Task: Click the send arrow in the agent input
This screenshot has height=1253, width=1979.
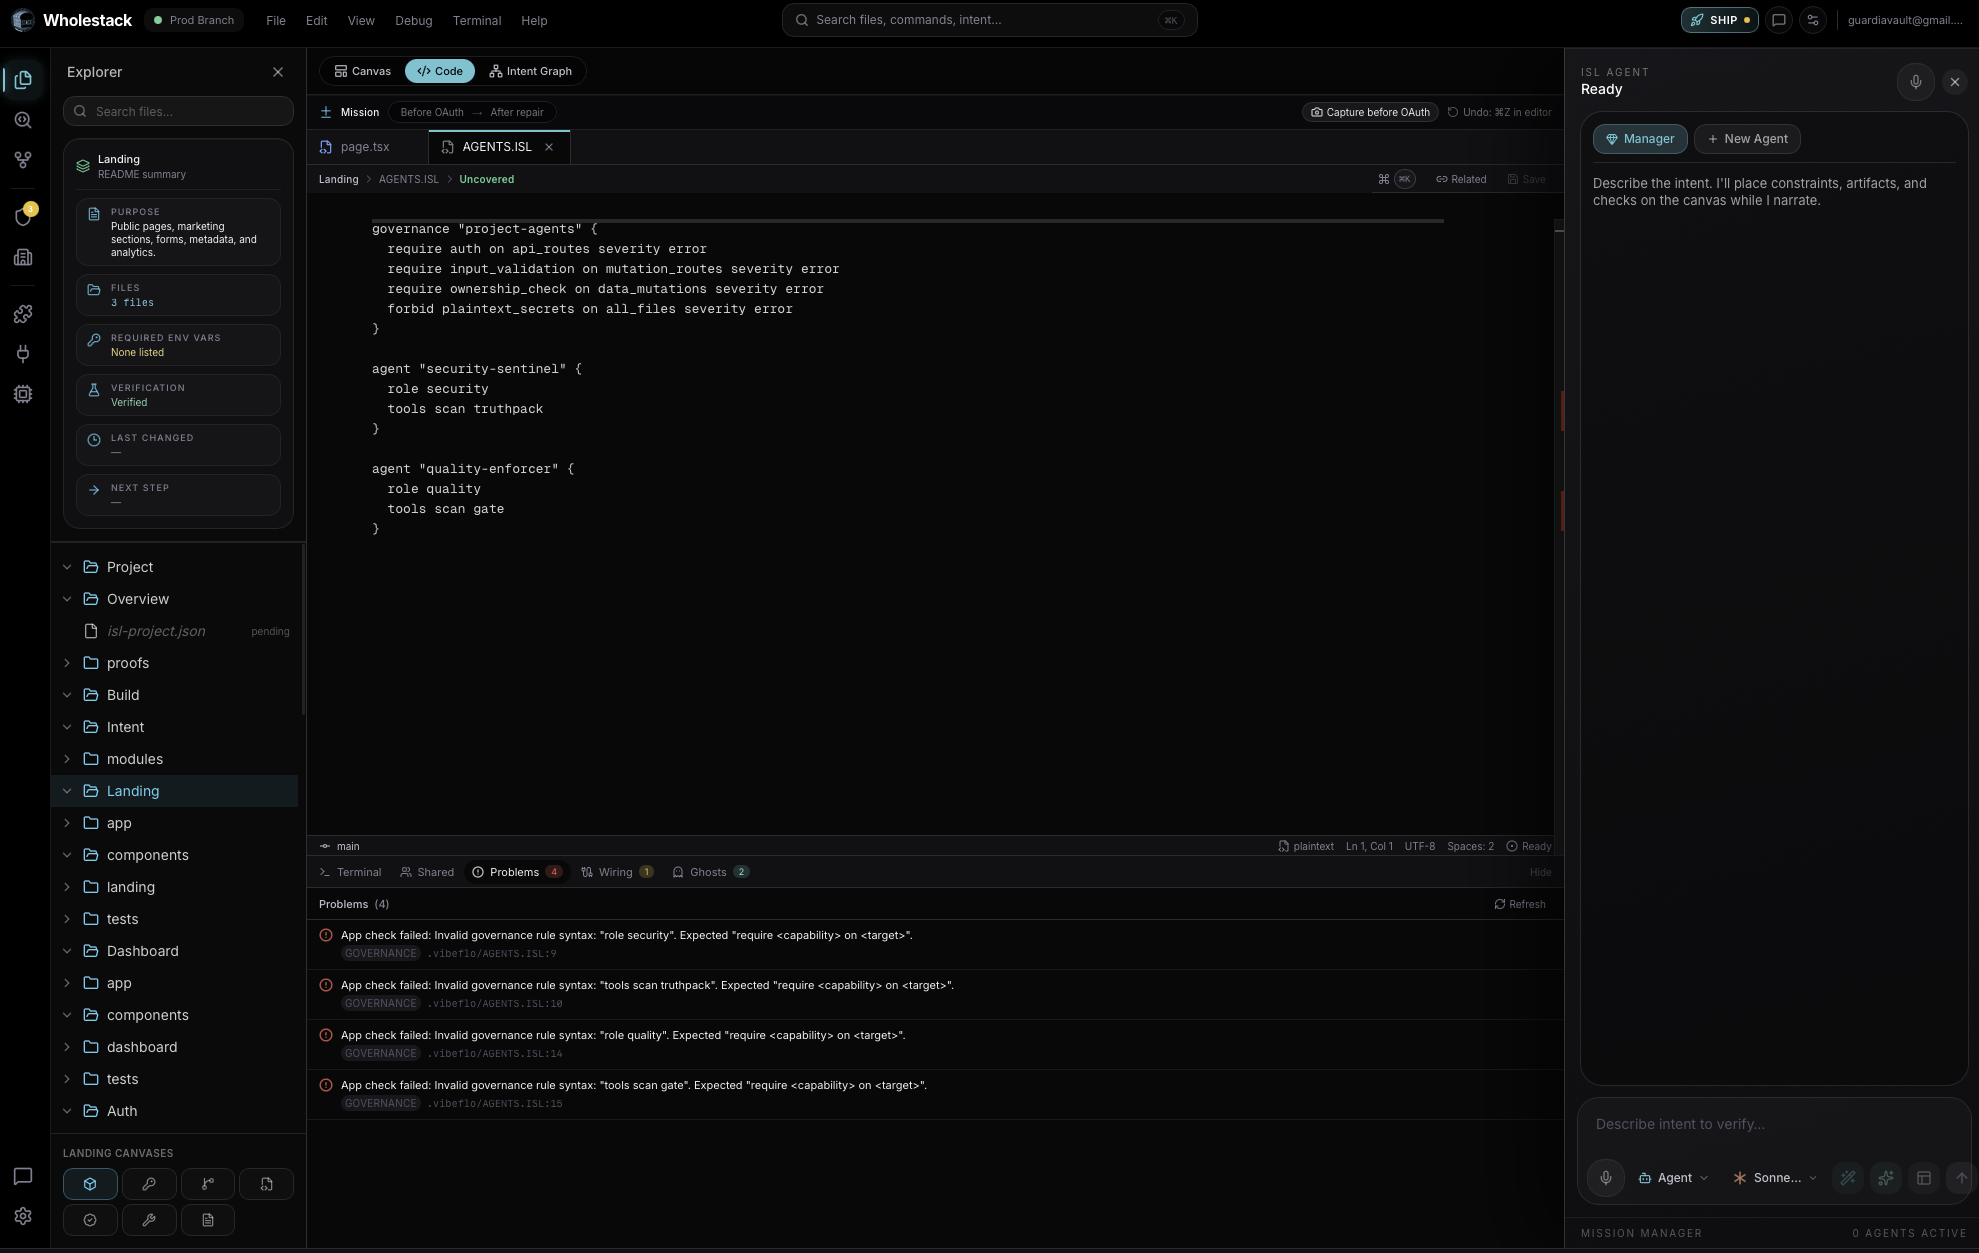Action: point(1961,1178)
